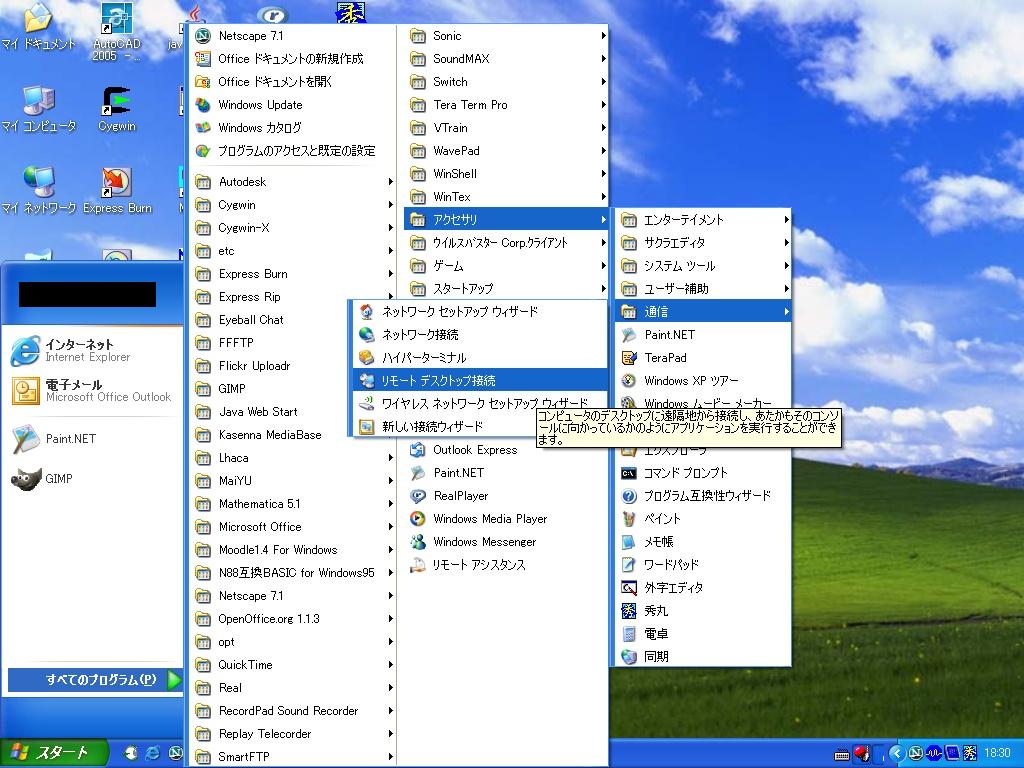Viewport: 1024px width, 768px height.
Task: Open 電子メール Microsoft Office Outlook
Action: coord(91,391)
